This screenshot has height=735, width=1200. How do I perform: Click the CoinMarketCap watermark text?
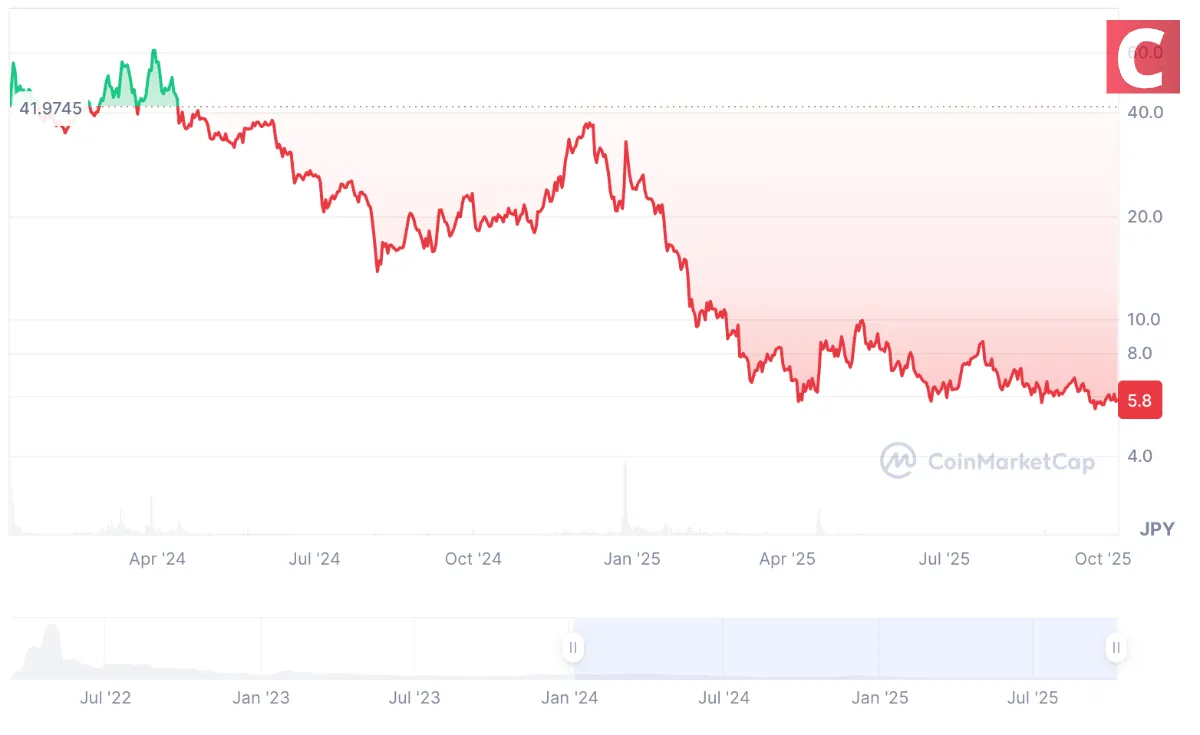[x=1011, y=461]
